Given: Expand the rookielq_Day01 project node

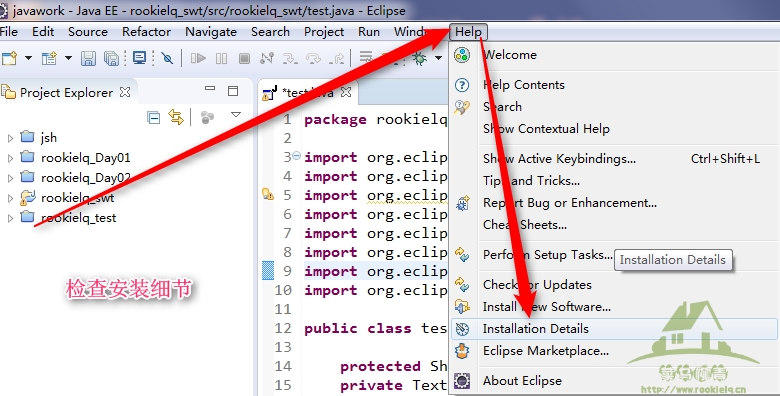Looking at the screenshot, I should click(10, 158).
